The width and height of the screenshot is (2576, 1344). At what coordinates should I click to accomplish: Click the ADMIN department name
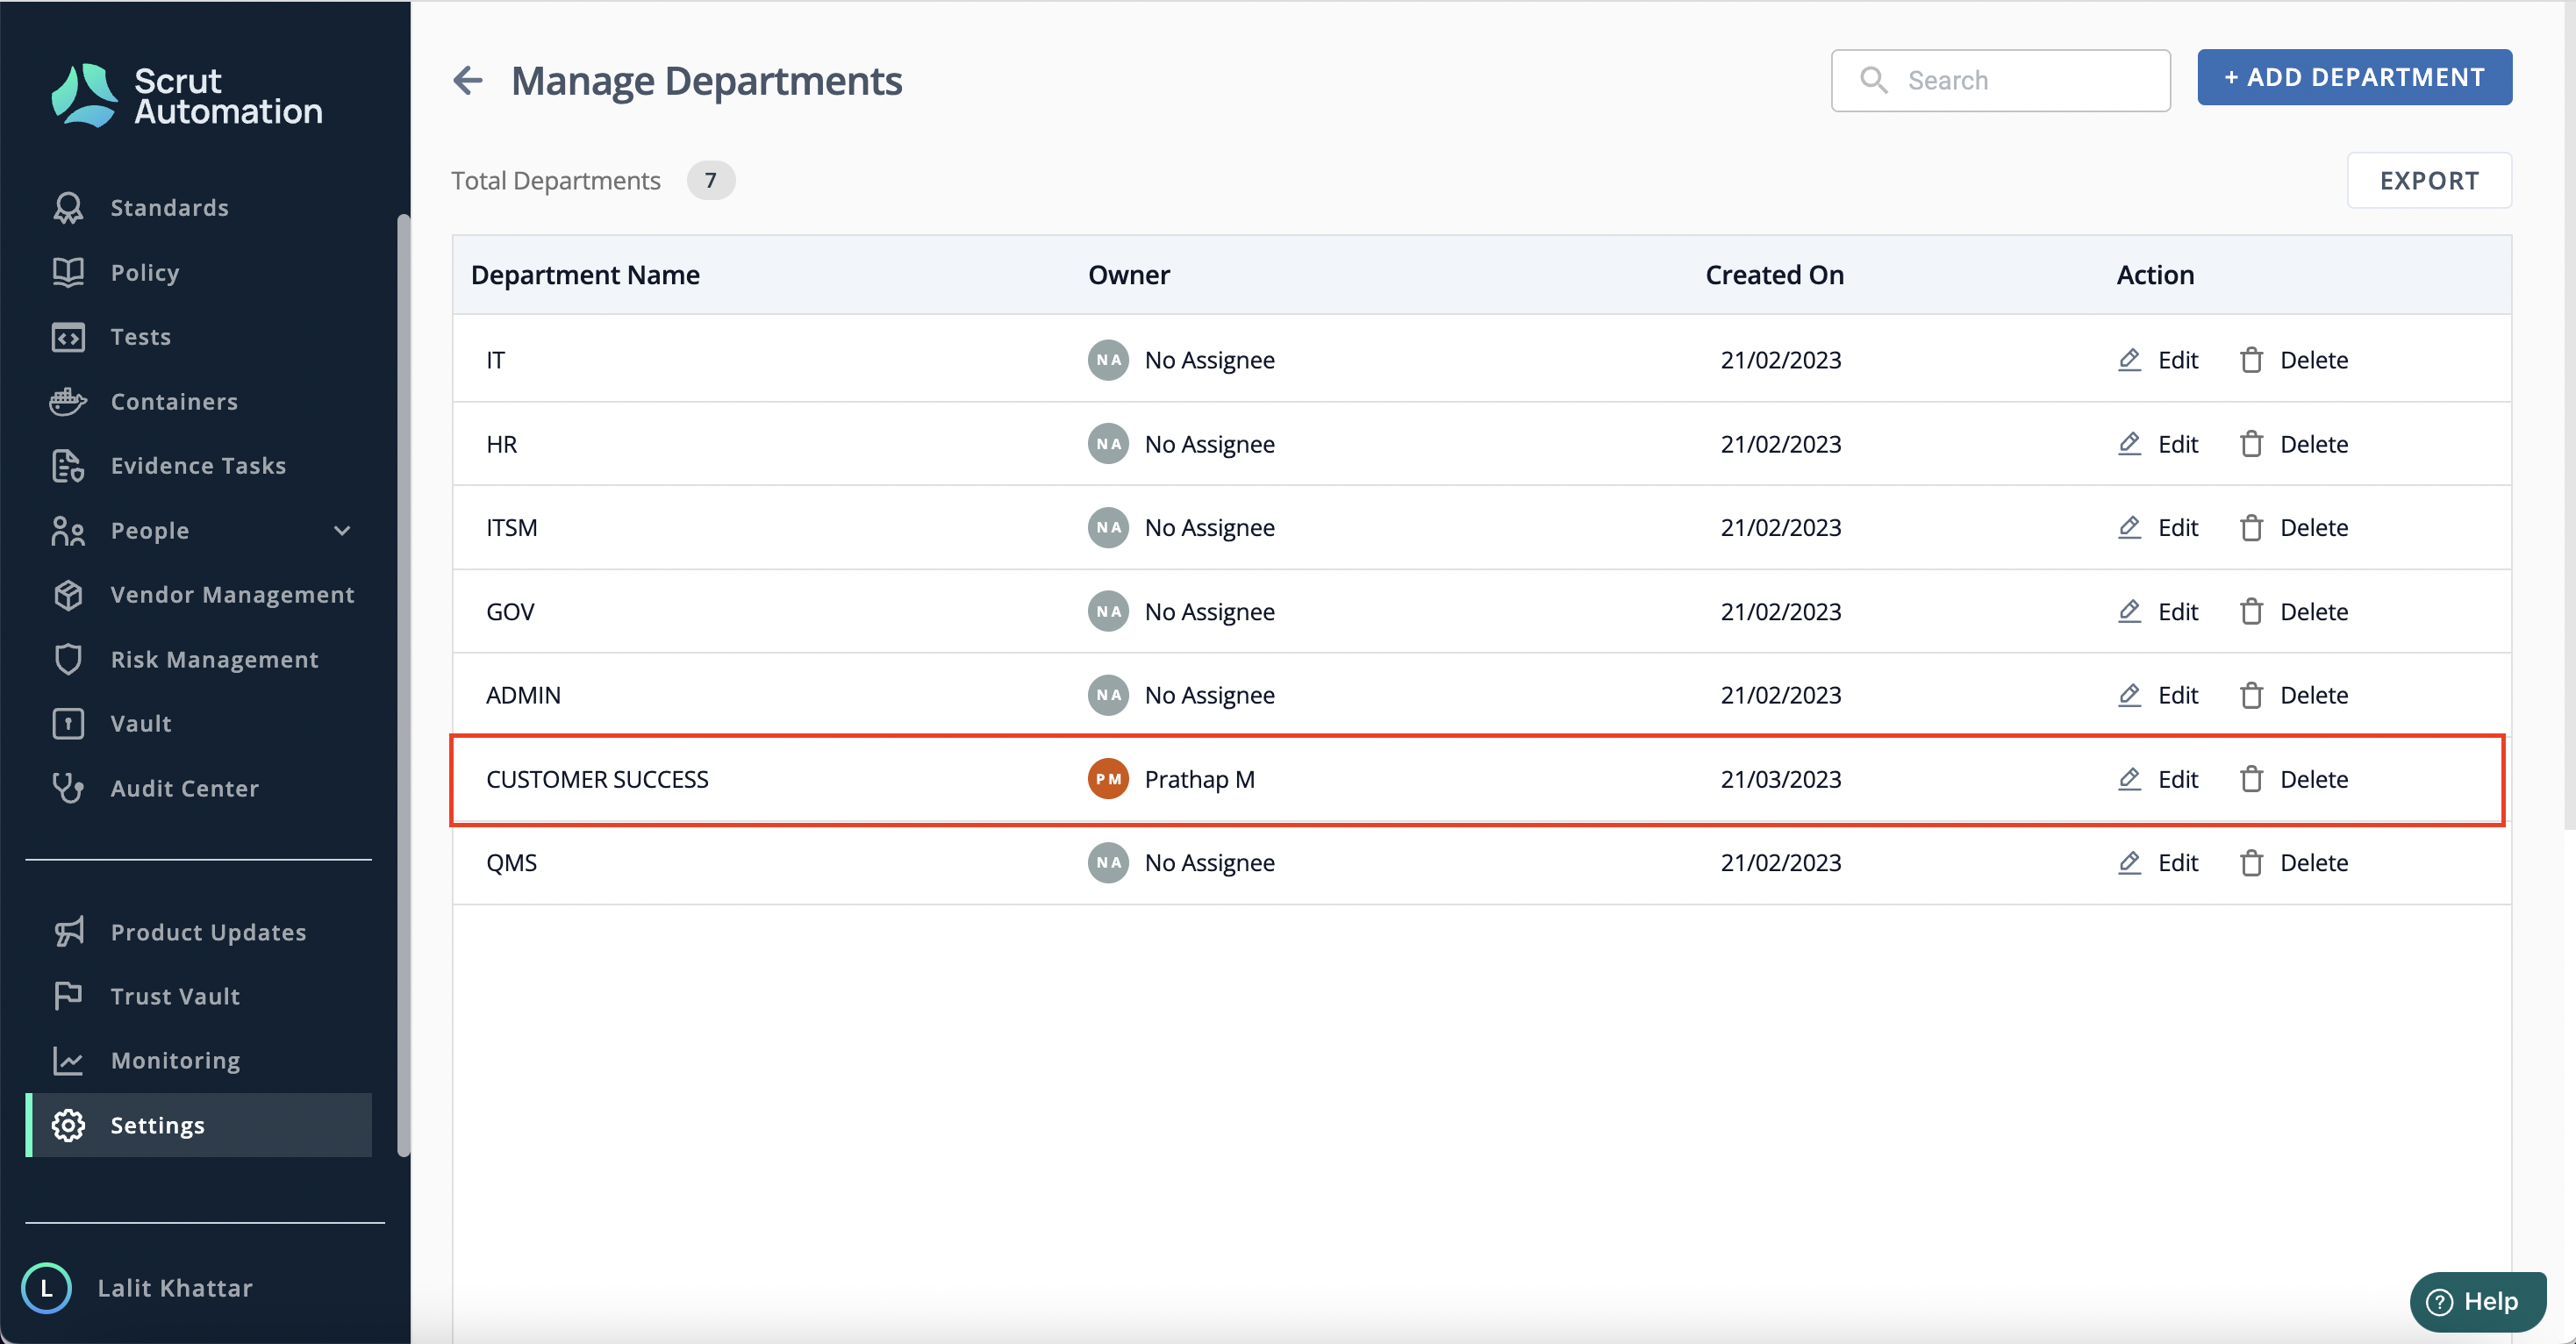523,695
